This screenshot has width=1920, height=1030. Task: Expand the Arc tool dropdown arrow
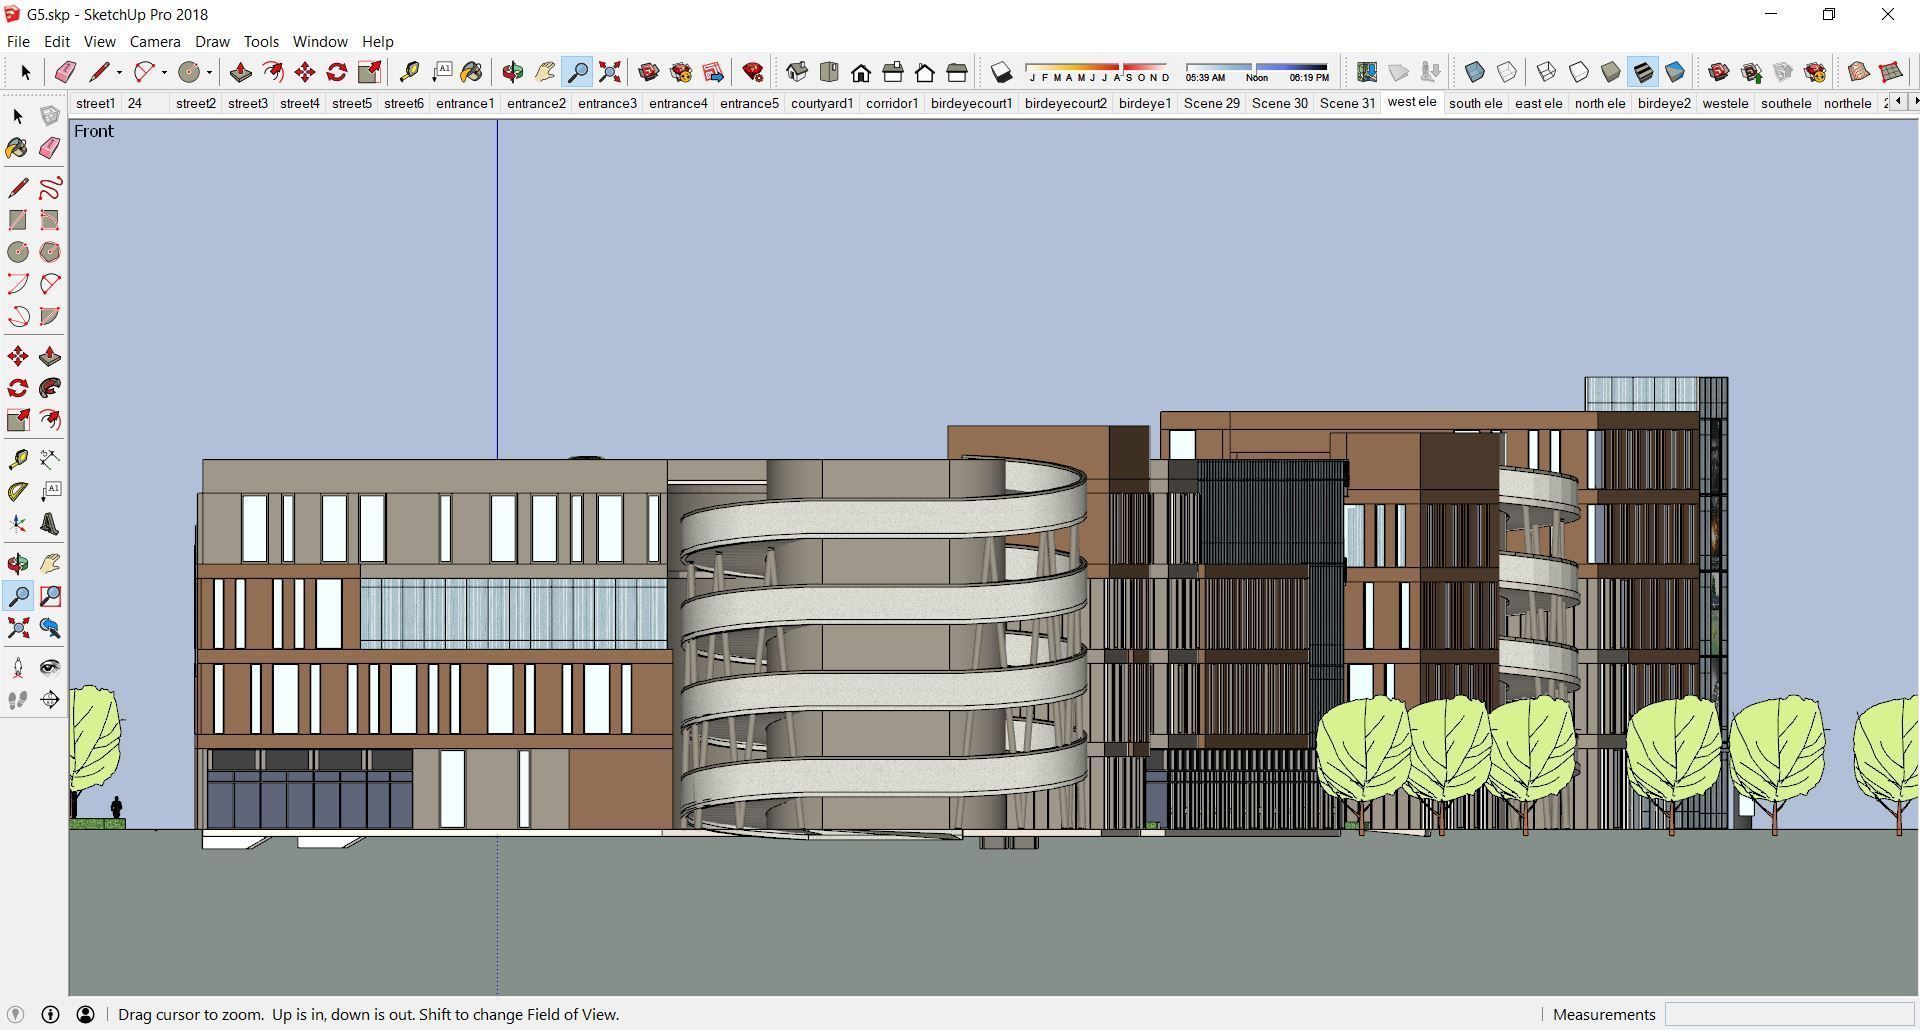coord(164,72)
